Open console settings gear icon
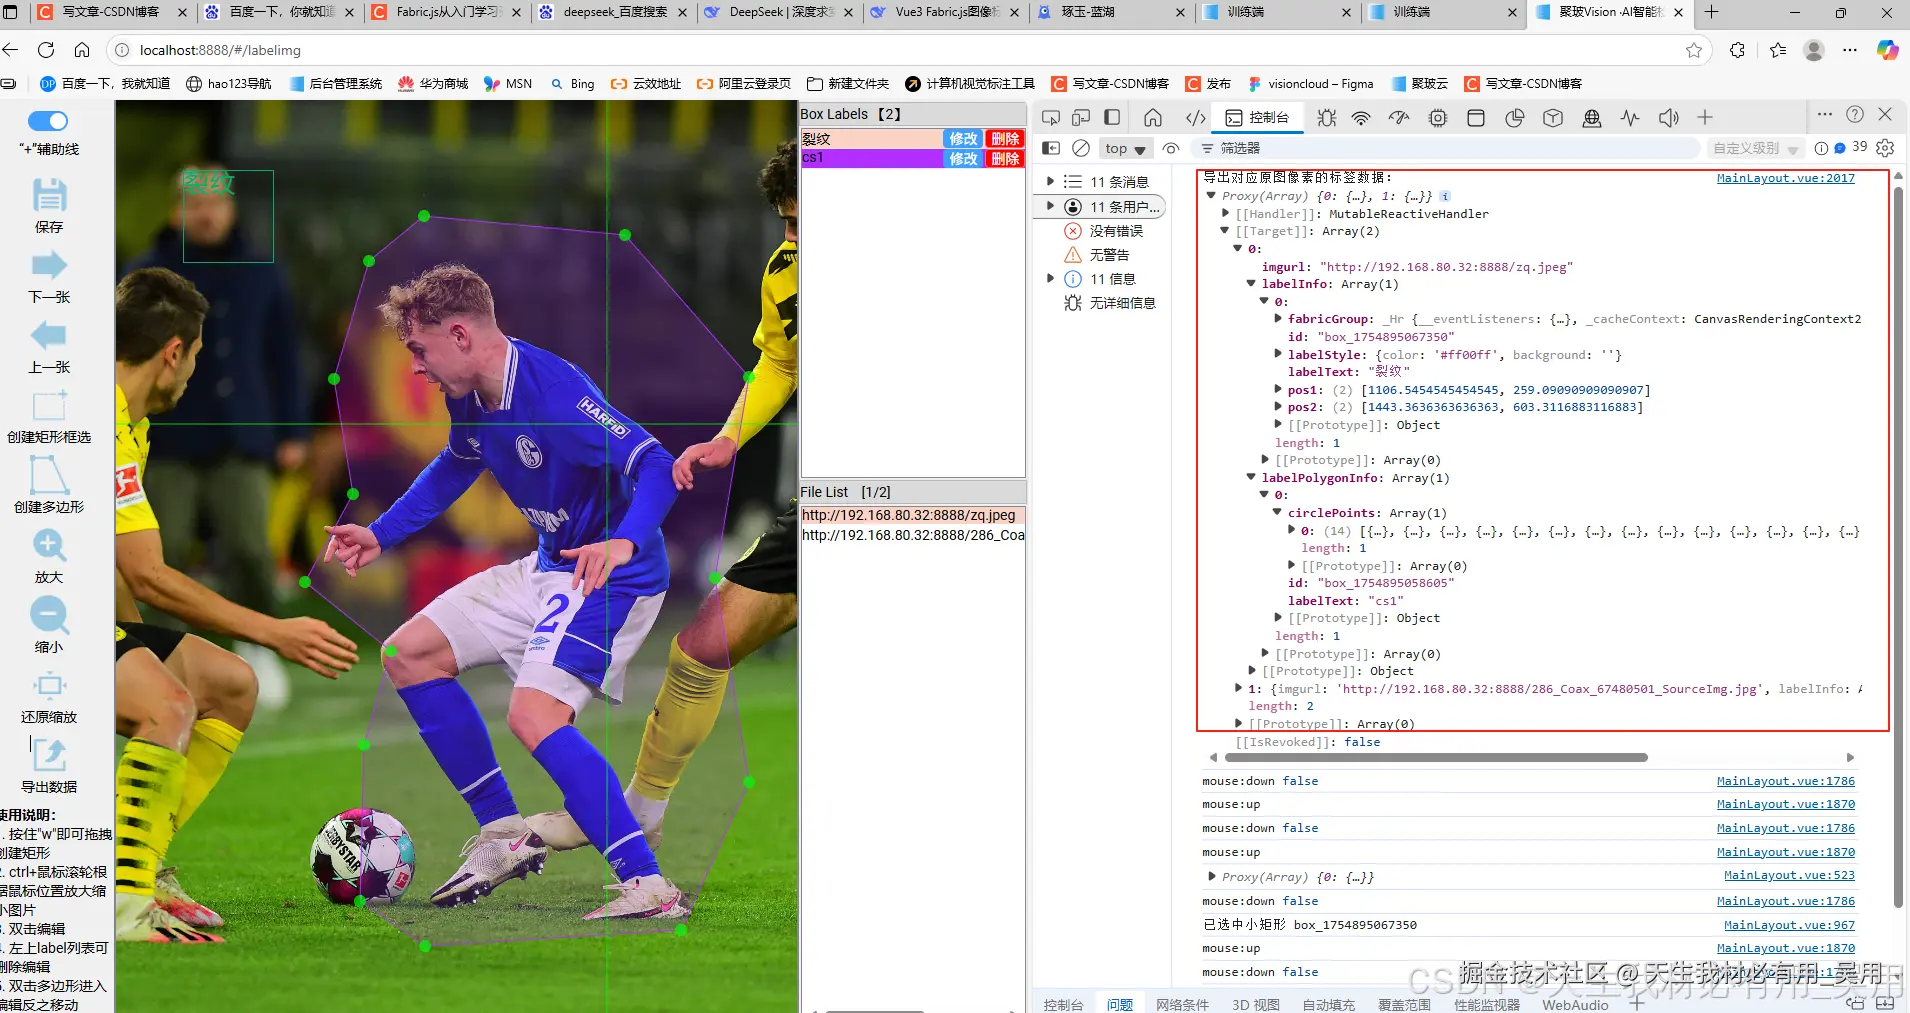Viewport: 1910px width, 1013px height. [1885, 148]
